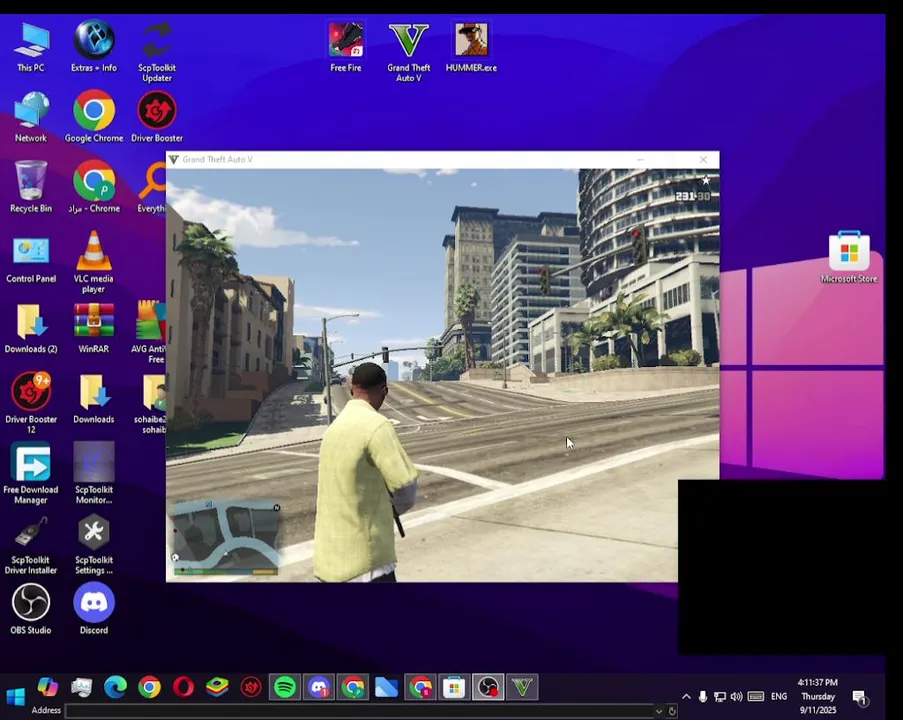Switch to the Chrome taskbar window with the S badge

click(x=420, y=687)
